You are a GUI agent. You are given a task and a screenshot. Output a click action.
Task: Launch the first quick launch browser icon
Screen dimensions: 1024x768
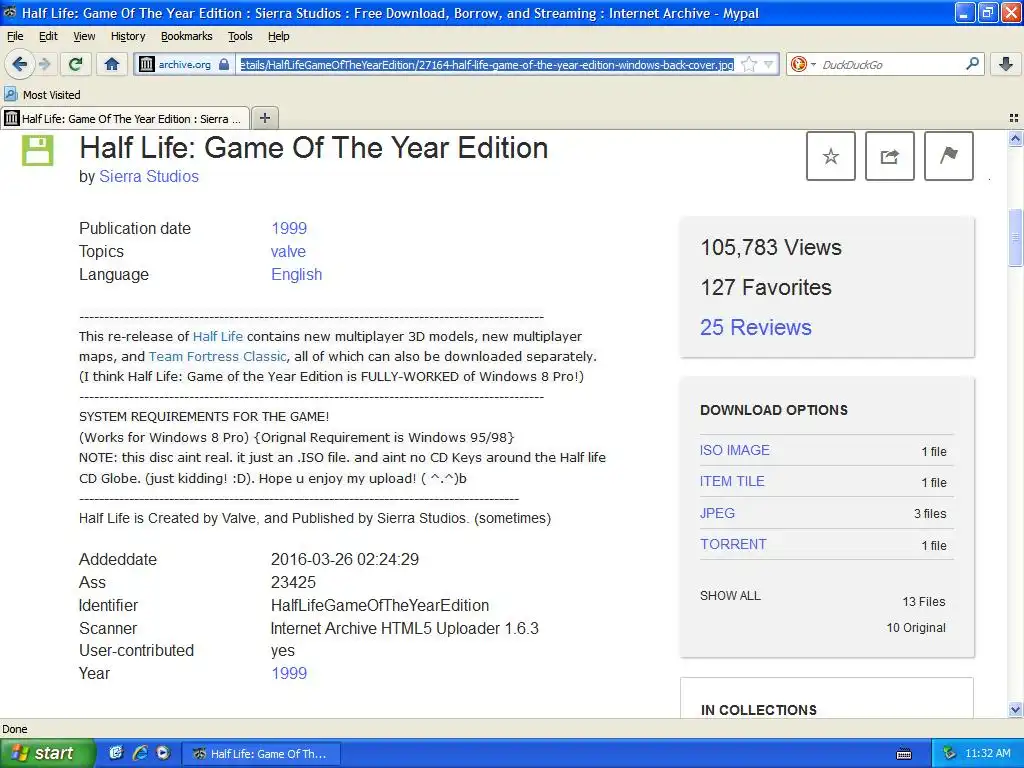coord(116,753)
